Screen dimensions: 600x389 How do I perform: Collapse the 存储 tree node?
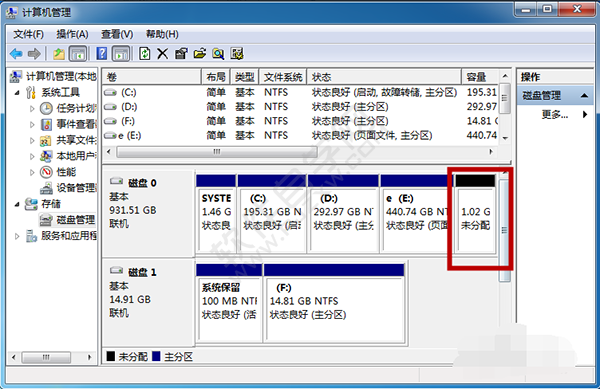pos(17,204)
